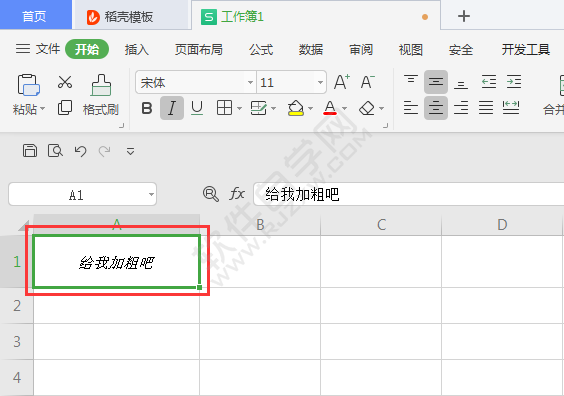Open font group dialog launcher

pyautogui.click(x=386, y=125)
